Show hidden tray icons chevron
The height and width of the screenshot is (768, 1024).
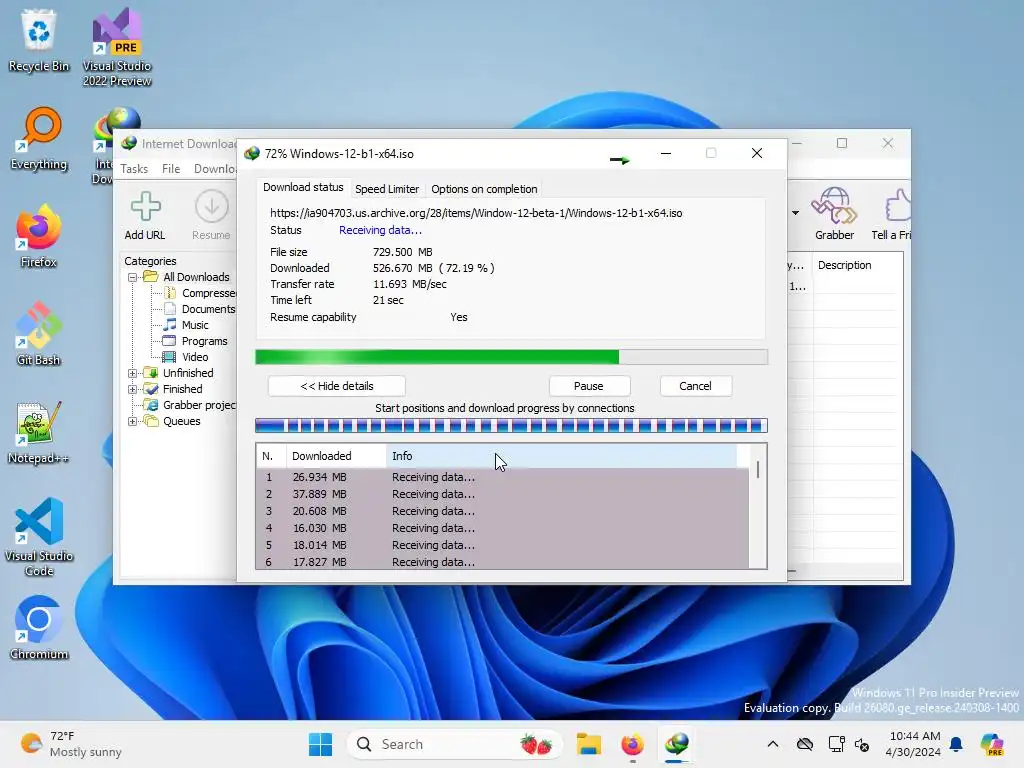pyautogui.click(x=773, y=744)
